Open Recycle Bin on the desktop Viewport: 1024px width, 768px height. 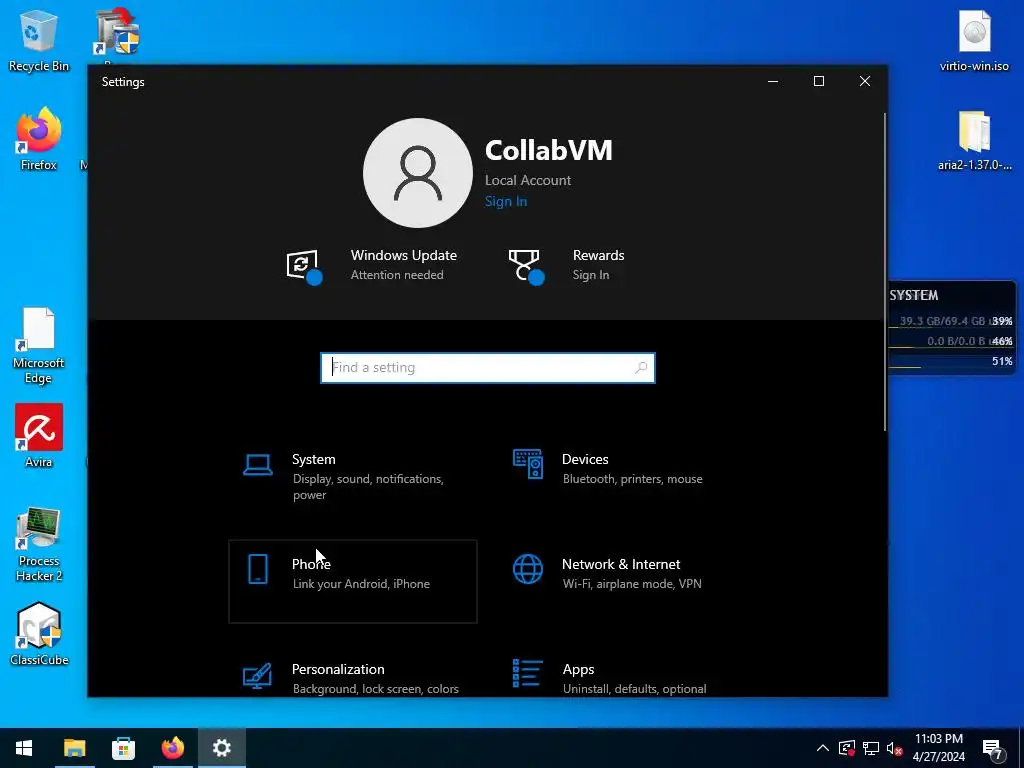(39, 40)
